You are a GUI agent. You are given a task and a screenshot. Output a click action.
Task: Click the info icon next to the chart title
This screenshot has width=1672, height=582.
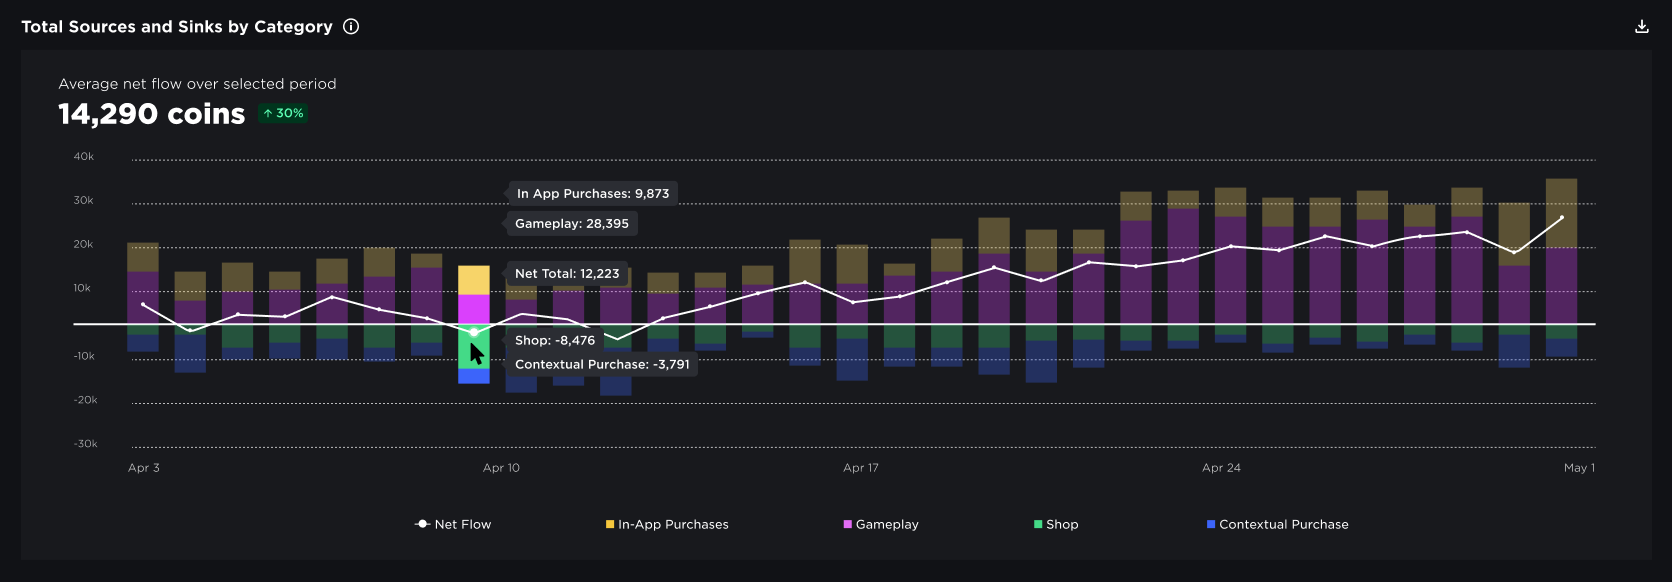pyautogui.click(x=351, y=27)
